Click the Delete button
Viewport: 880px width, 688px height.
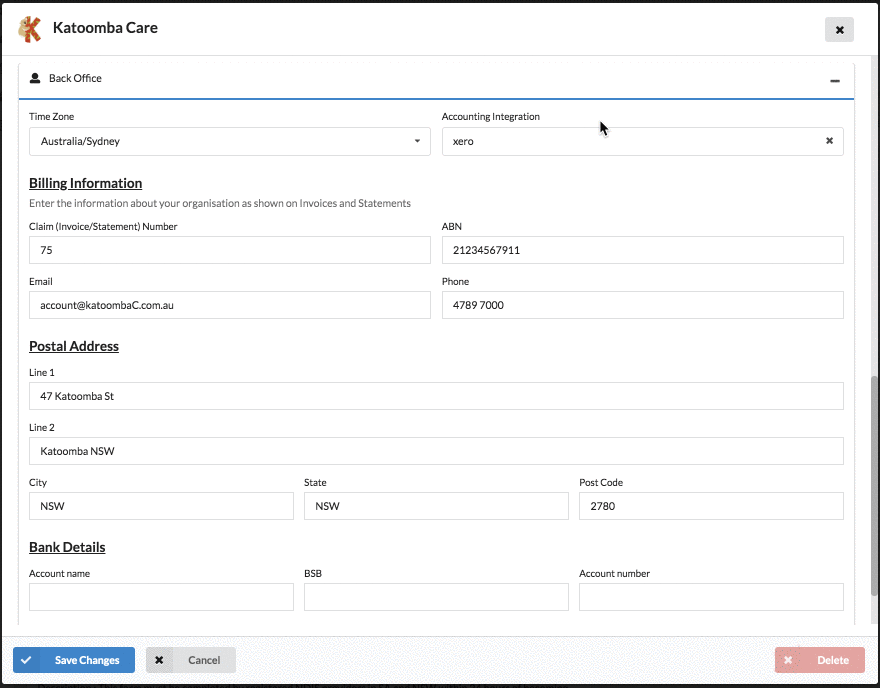click(x=819, y=660)
